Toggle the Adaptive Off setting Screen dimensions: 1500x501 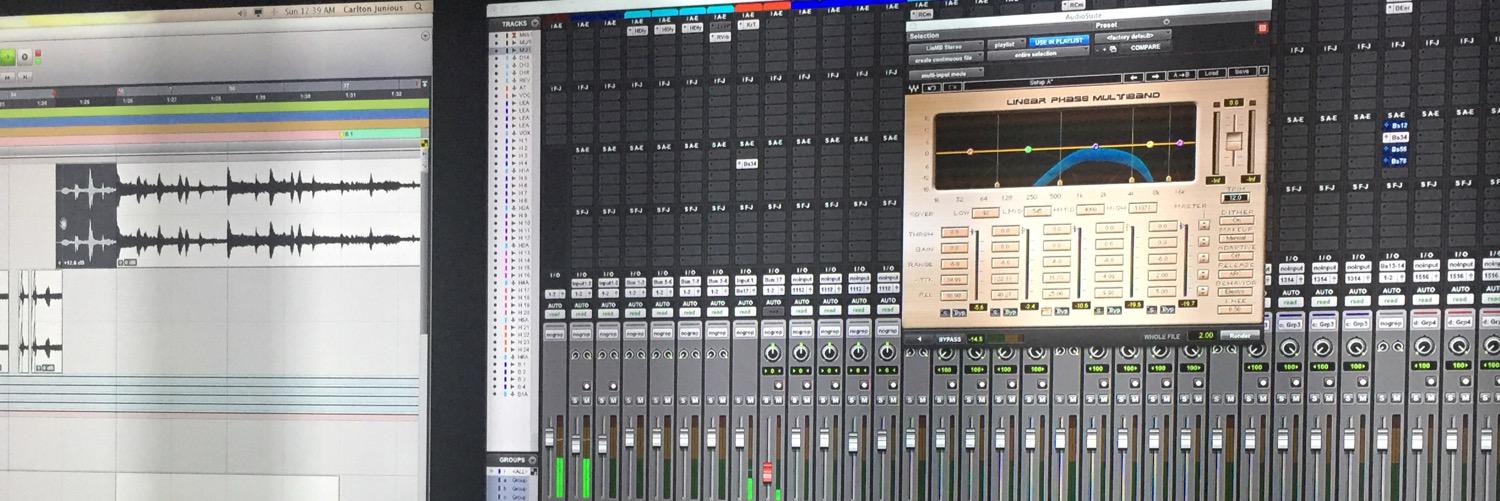tap(1236, 256)
